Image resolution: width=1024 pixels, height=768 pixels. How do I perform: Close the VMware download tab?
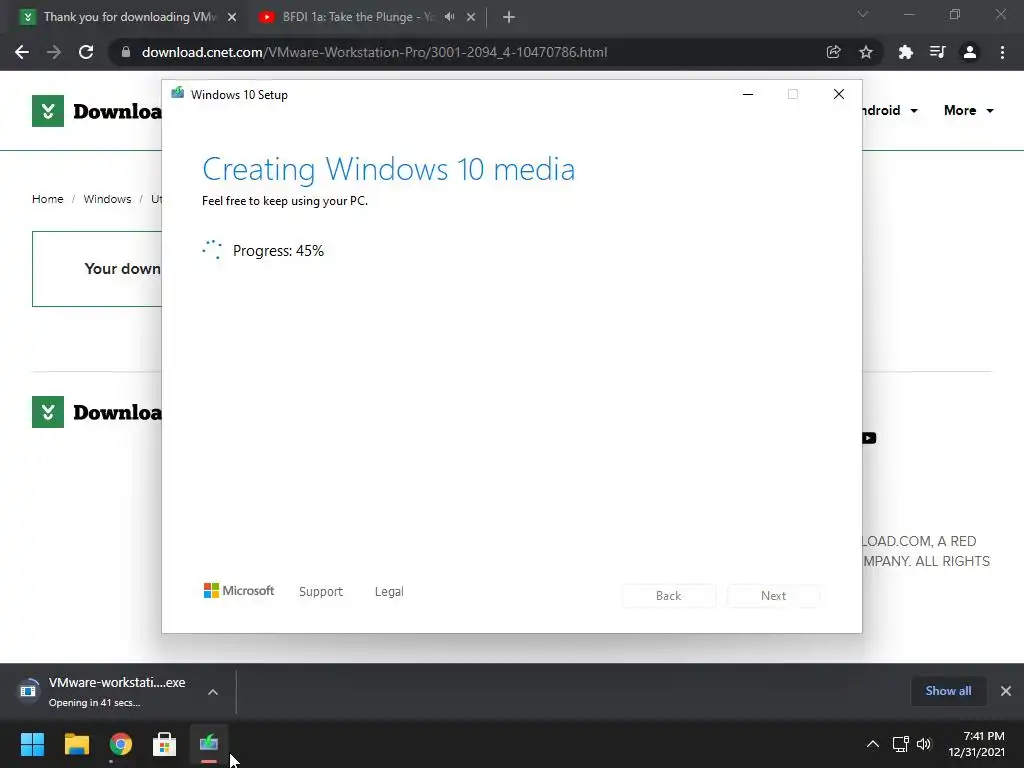tap(232, 17)
